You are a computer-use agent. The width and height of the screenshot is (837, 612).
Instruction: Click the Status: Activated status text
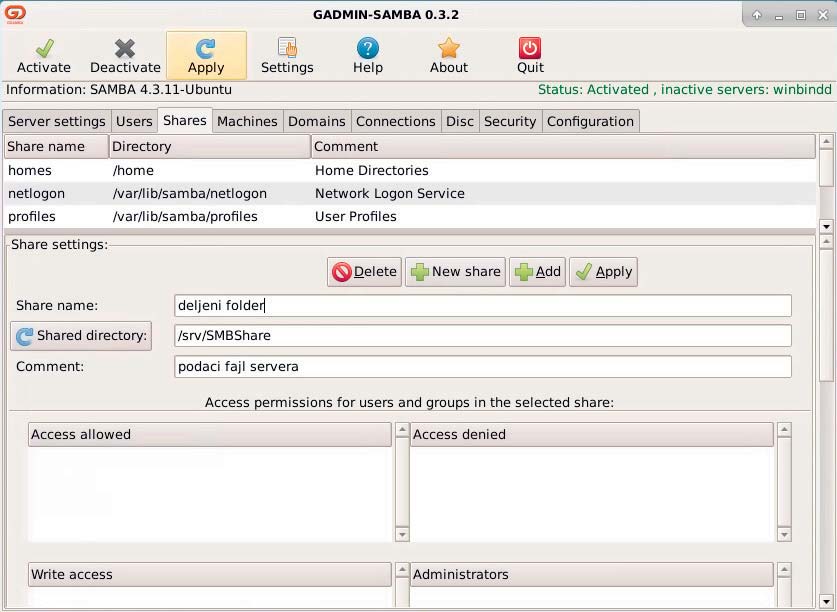coord(684,90)
